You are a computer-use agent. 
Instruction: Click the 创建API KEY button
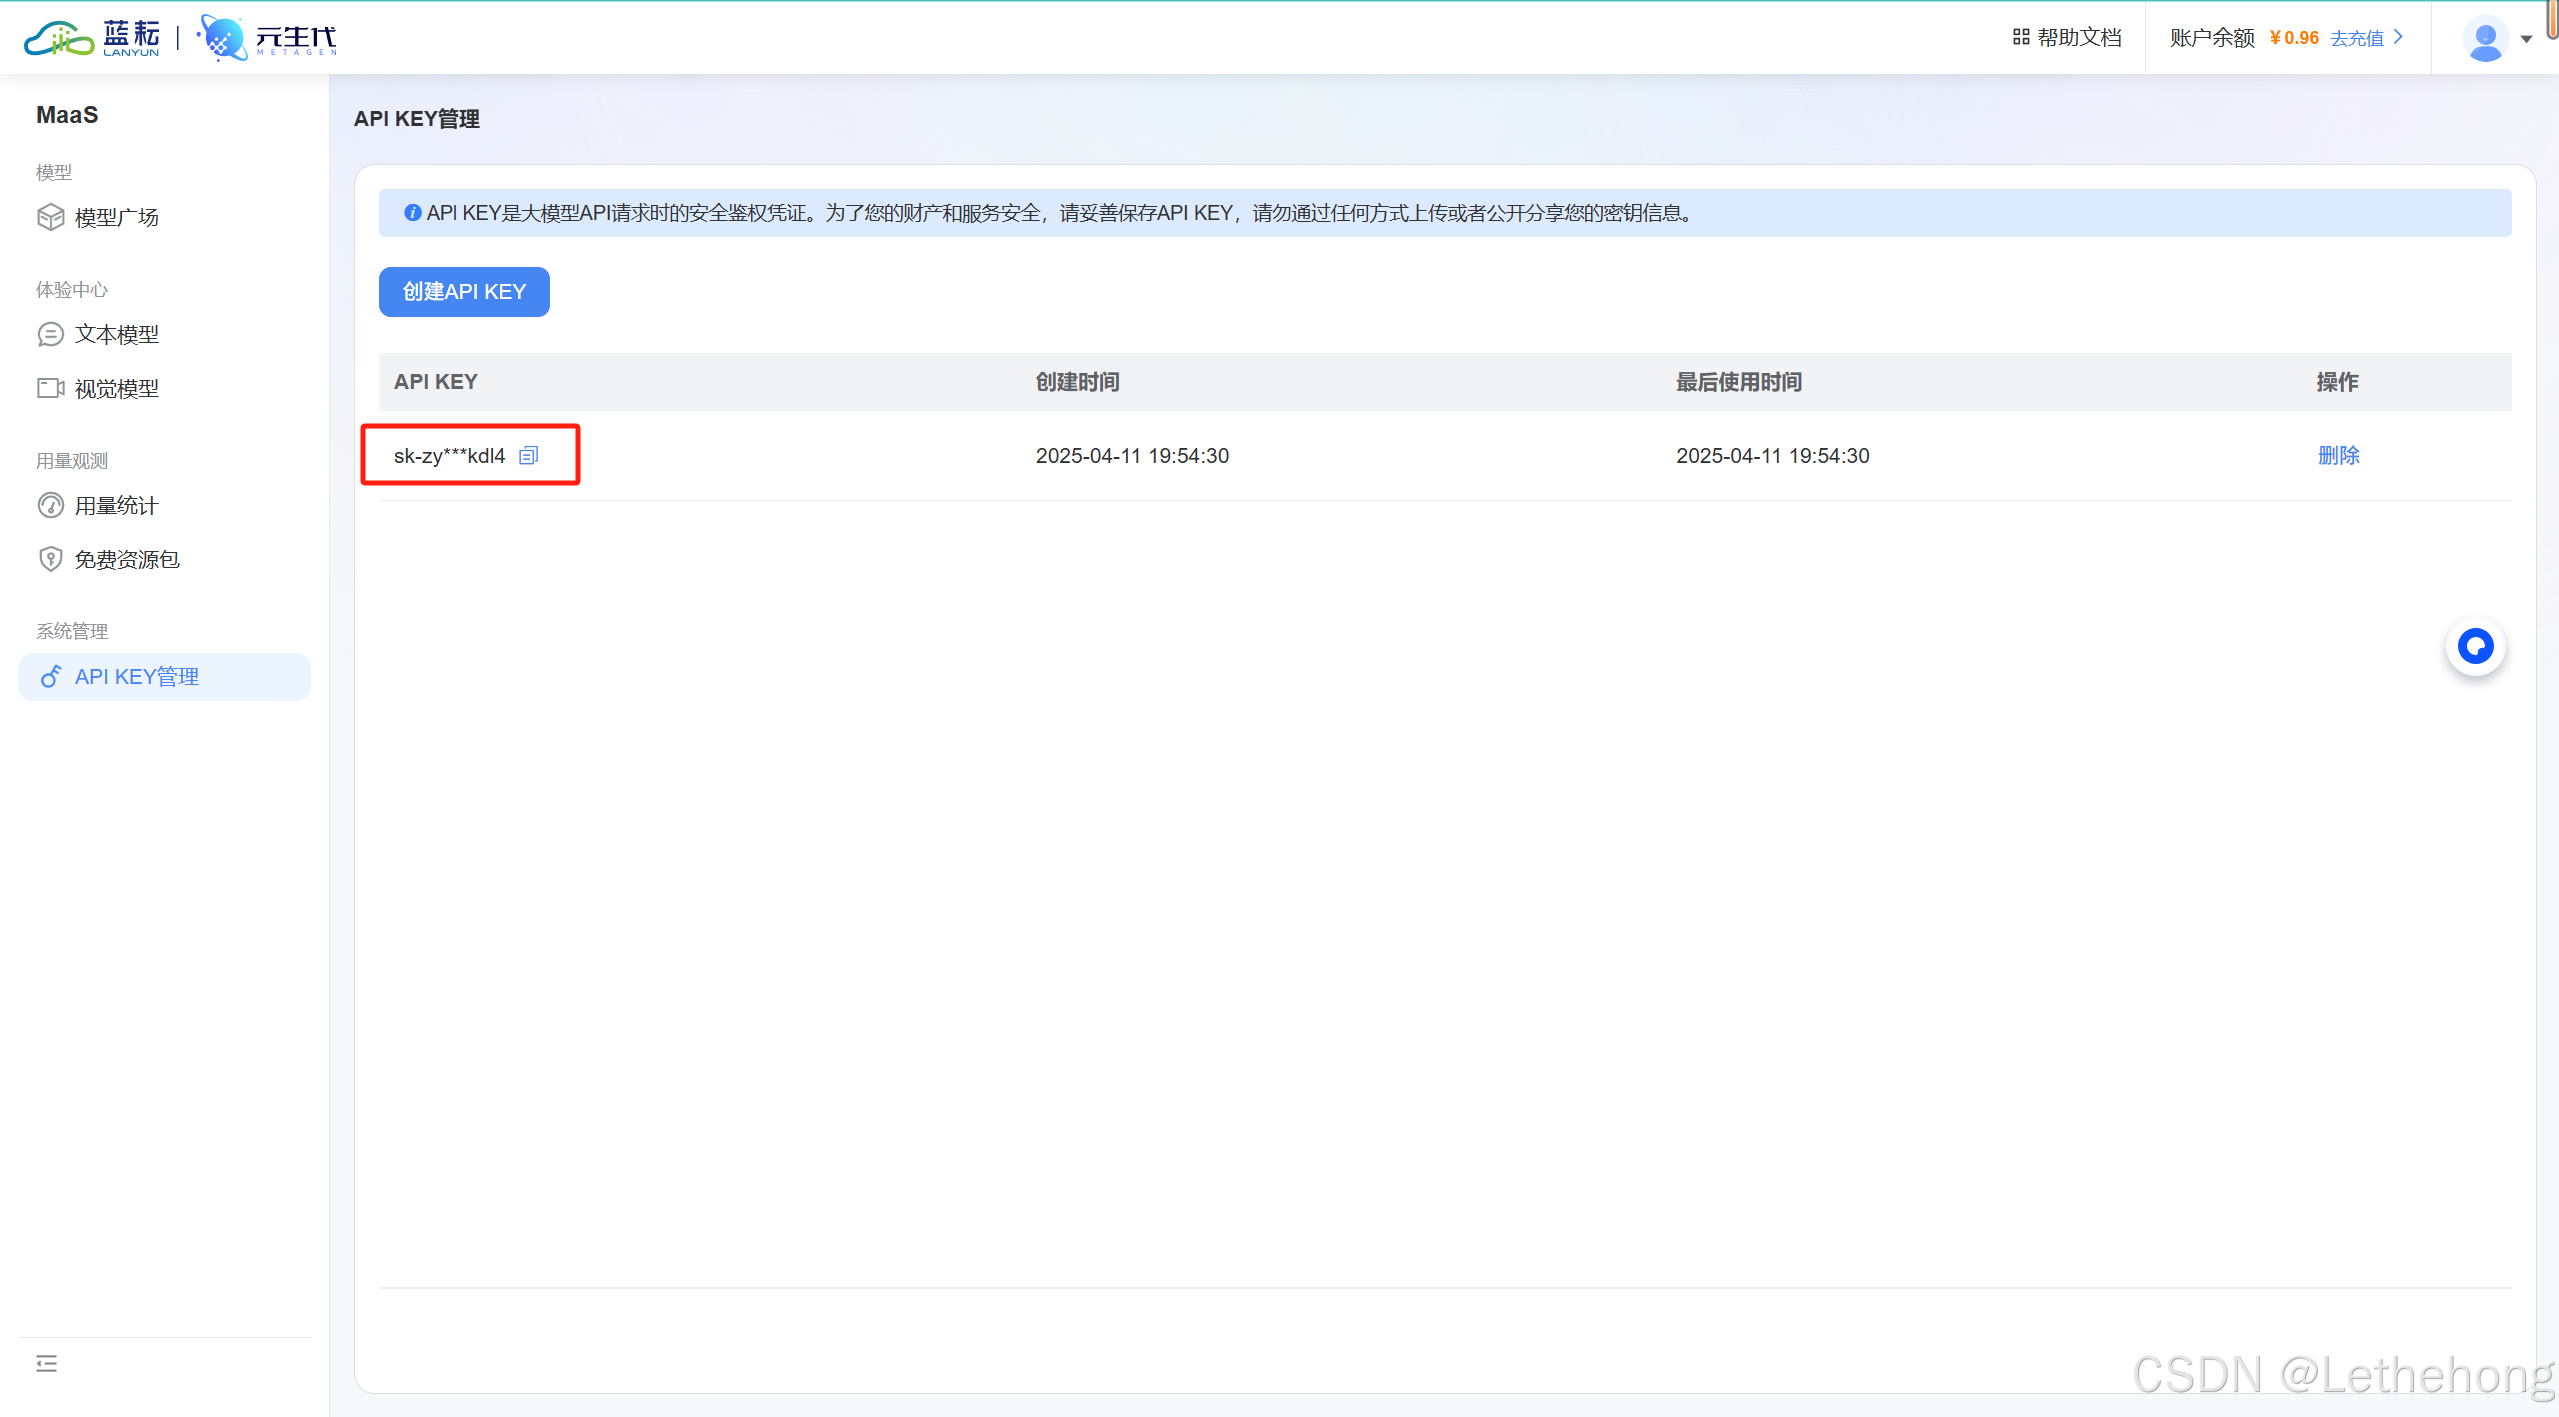tap(464, 292)
